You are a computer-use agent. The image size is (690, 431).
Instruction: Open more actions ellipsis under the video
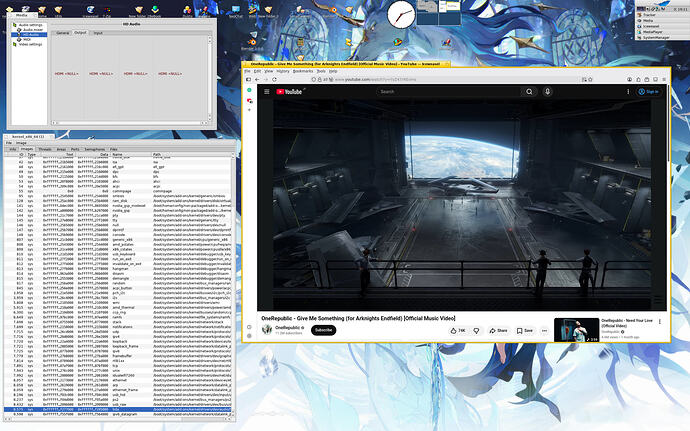click(x=544, y=330)
